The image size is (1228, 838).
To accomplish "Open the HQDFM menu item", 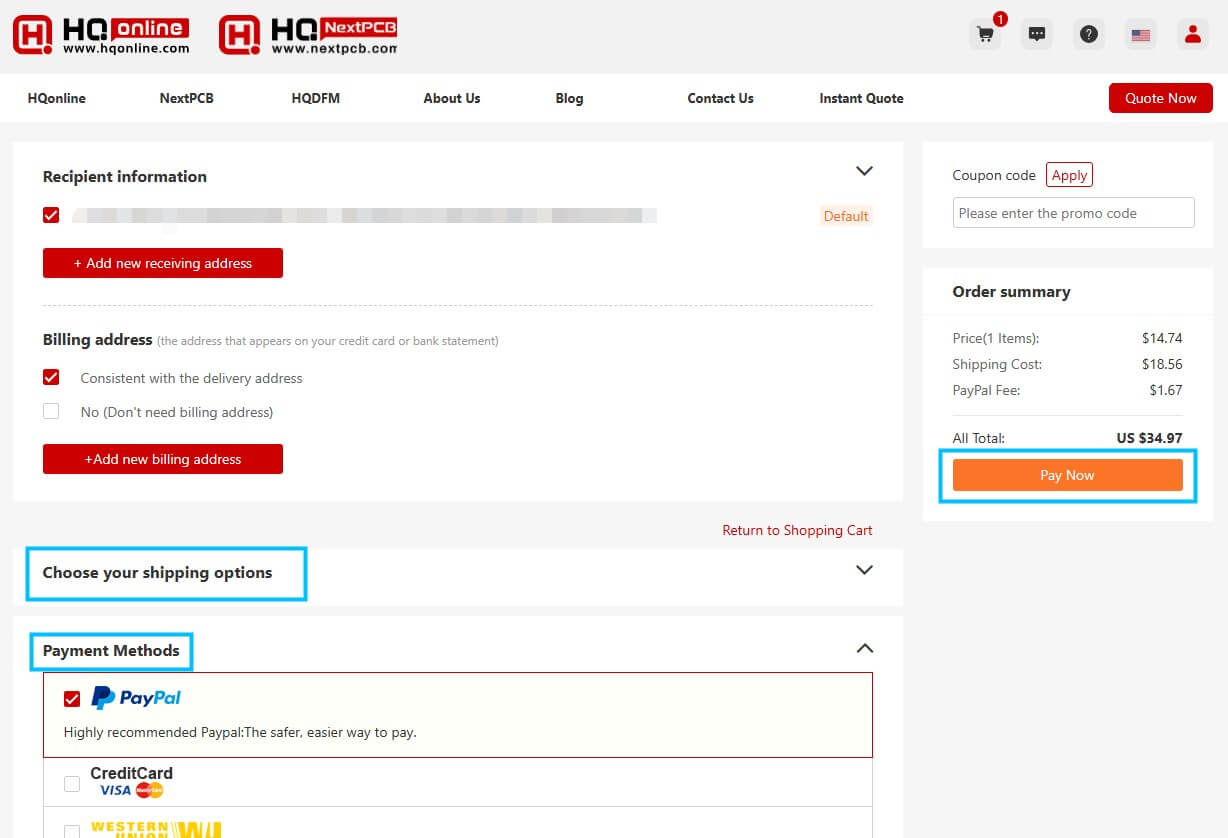I will point(315,98).
